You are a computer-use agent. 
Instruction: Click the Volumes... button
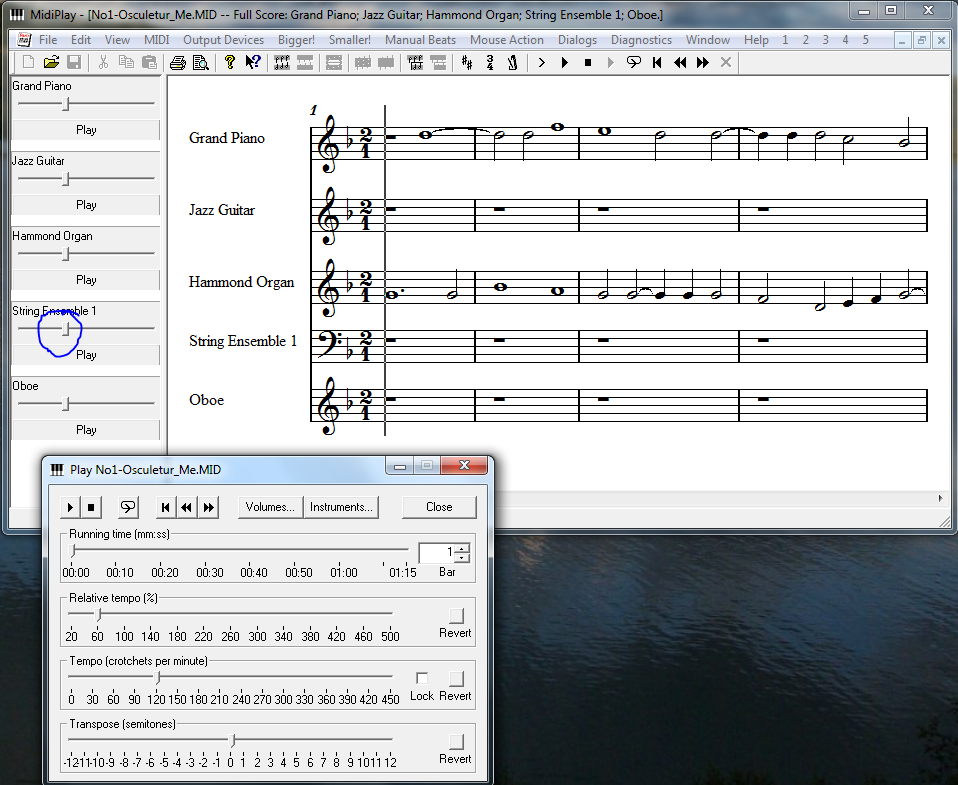point(270,507)
